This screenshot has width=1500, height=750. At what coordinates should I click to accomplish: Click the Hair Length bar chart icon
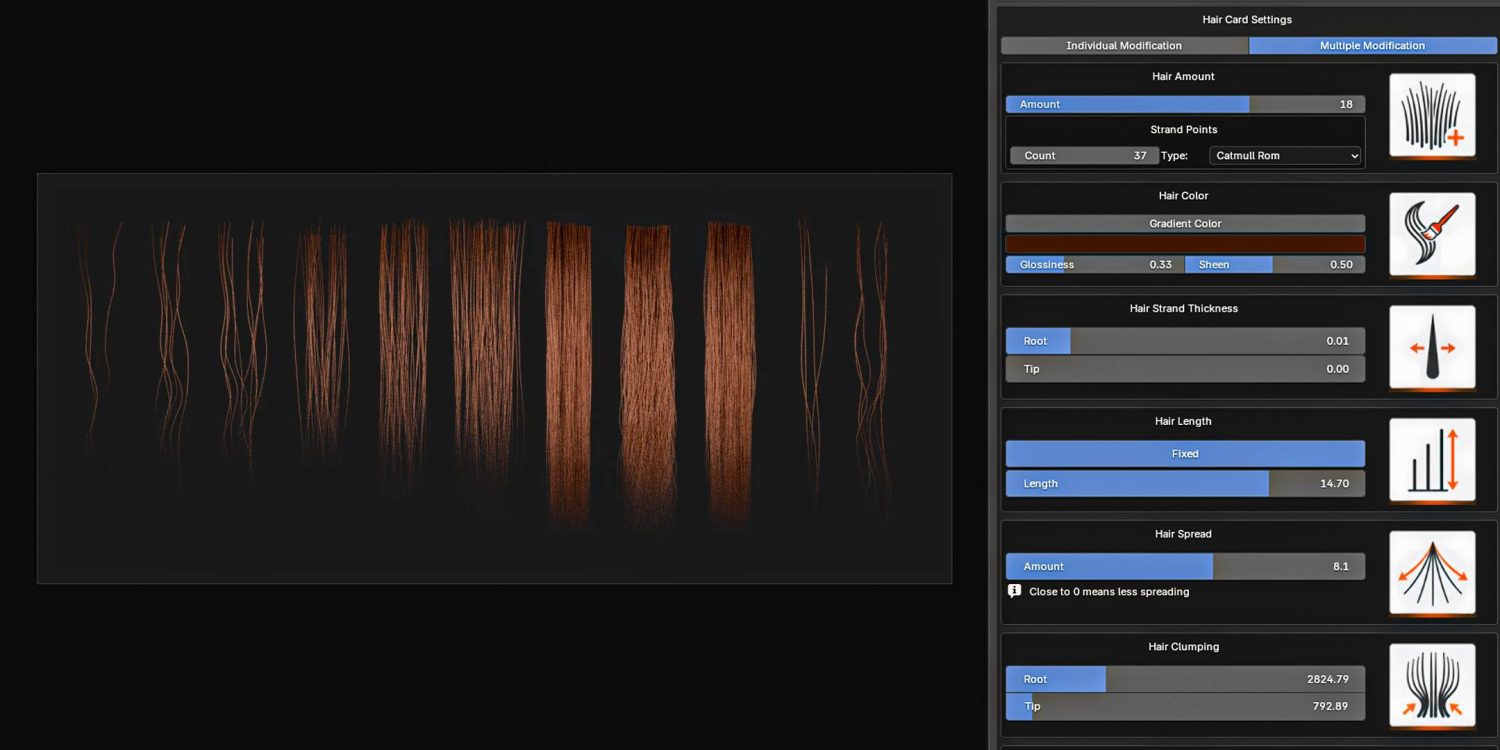1432,460
